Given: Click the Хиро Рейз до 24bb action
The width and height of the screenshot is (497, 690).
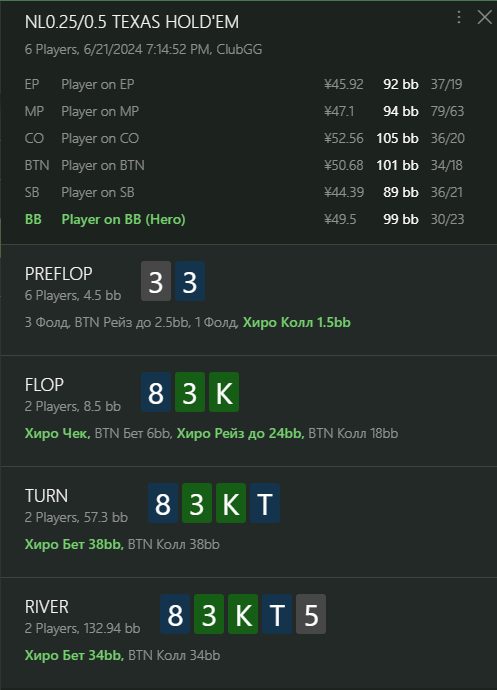Looking at the screenshot, I should 240,433.
